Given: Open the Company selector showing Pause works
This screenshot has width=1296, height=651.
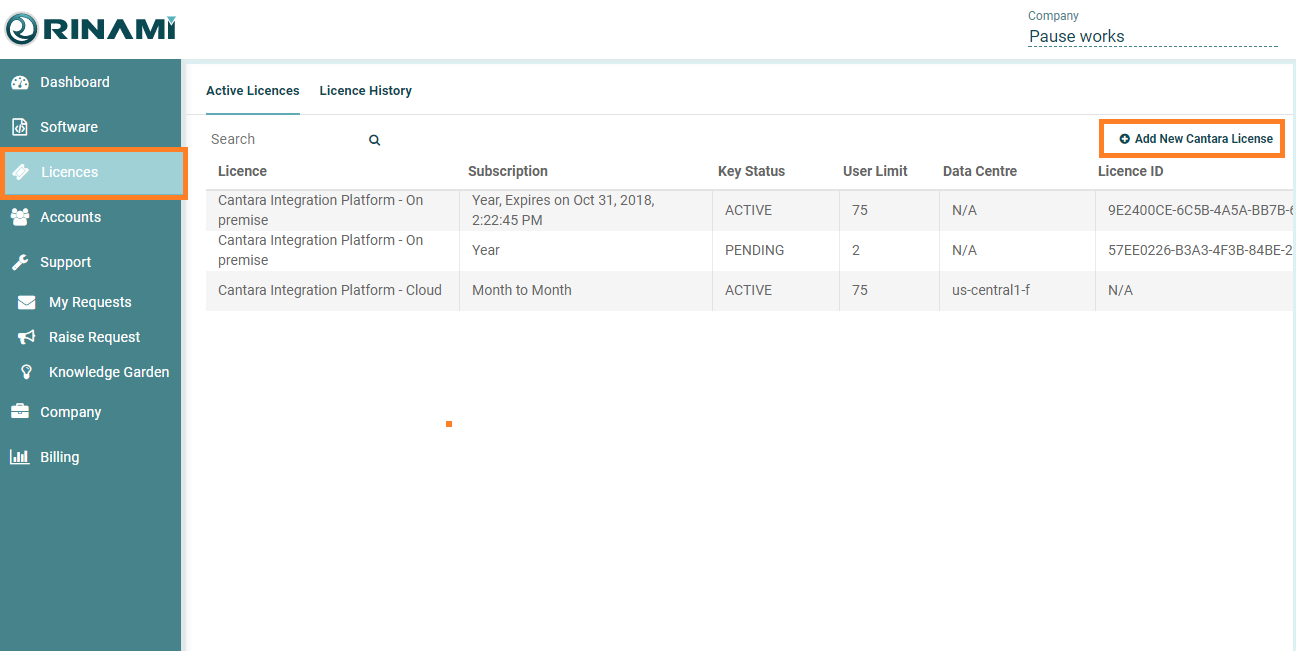Looking at the screenshot, I should pyautogui.click(x=1152, y=37).
